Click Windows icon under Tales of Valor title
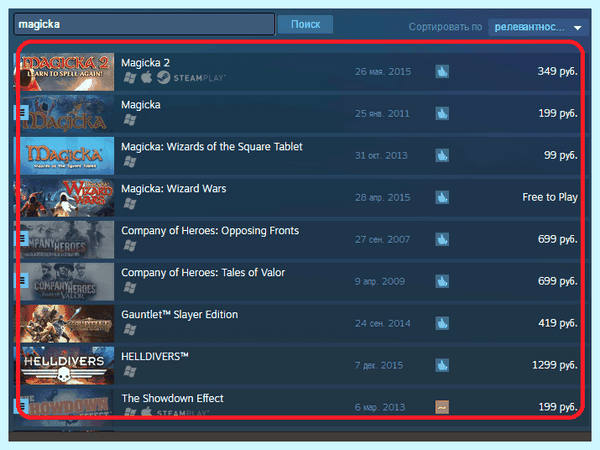Image resolution: width=600 pixels, height=450 pixels. (130, 287)
